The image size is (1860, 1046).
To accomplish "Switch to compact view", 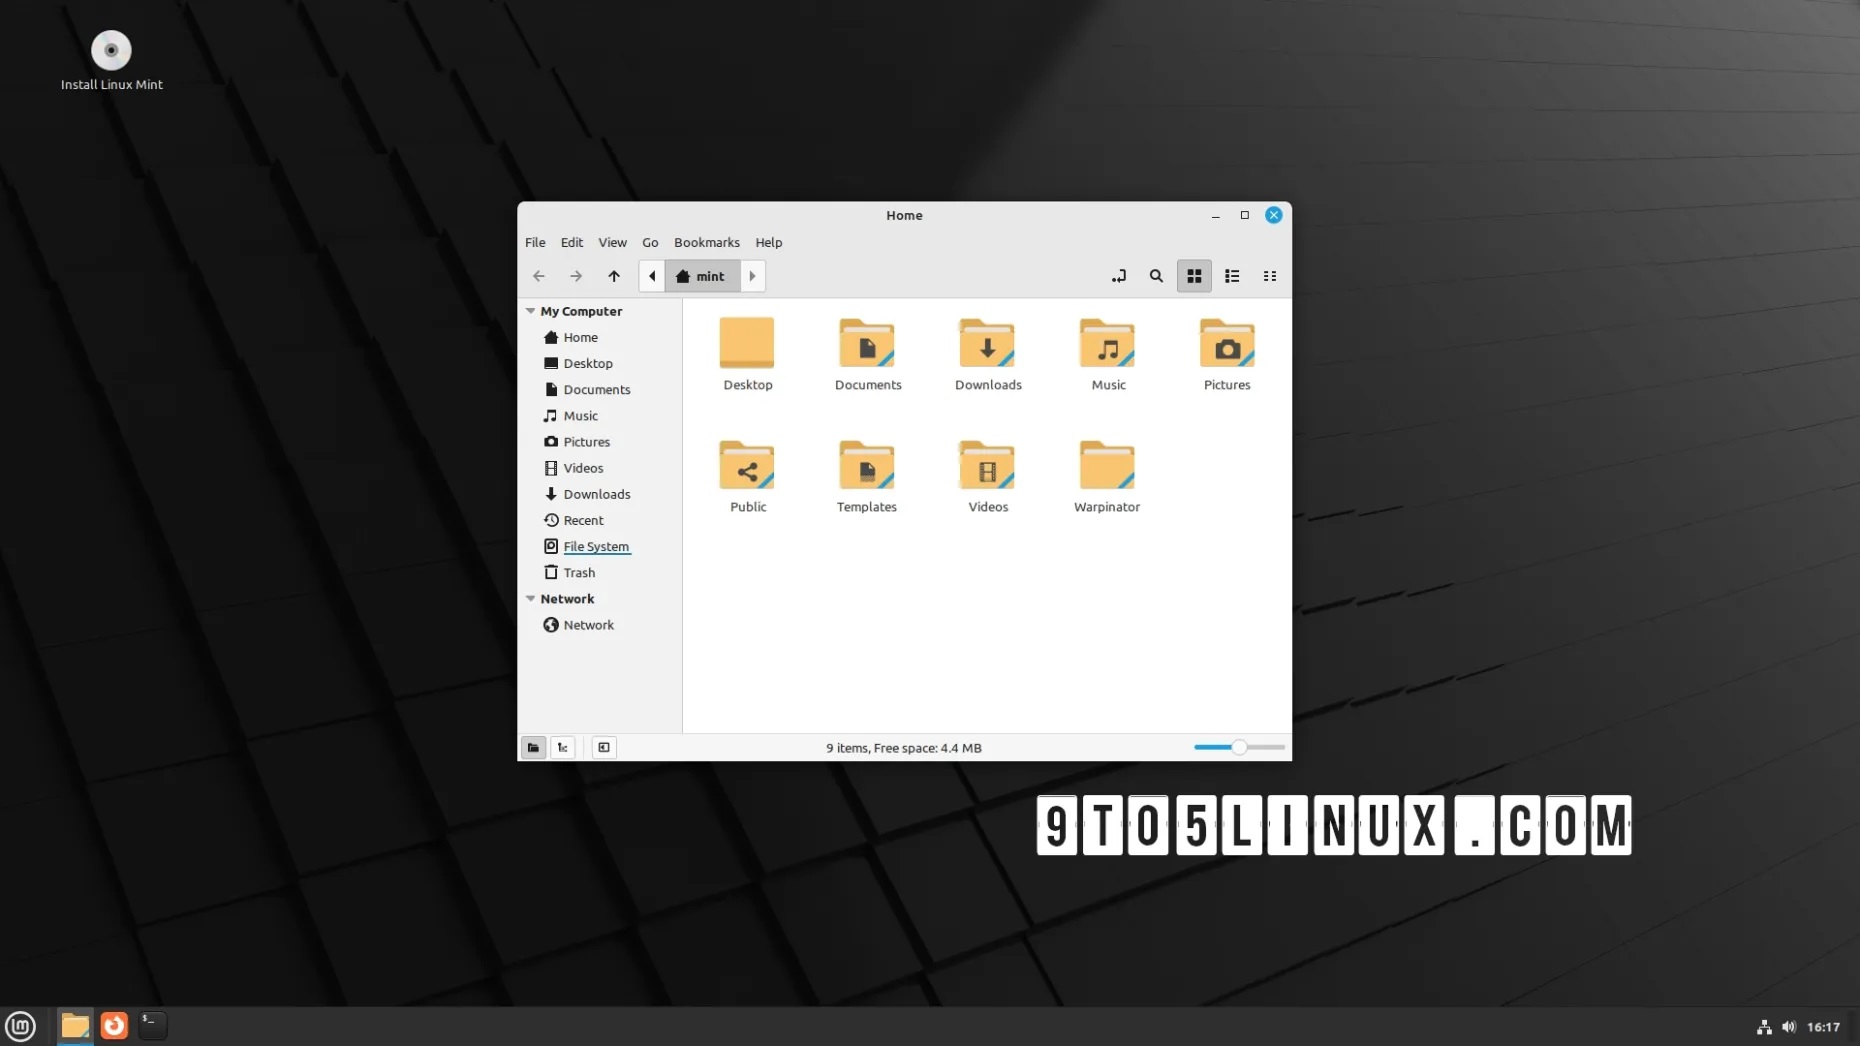I will 1270,276.
